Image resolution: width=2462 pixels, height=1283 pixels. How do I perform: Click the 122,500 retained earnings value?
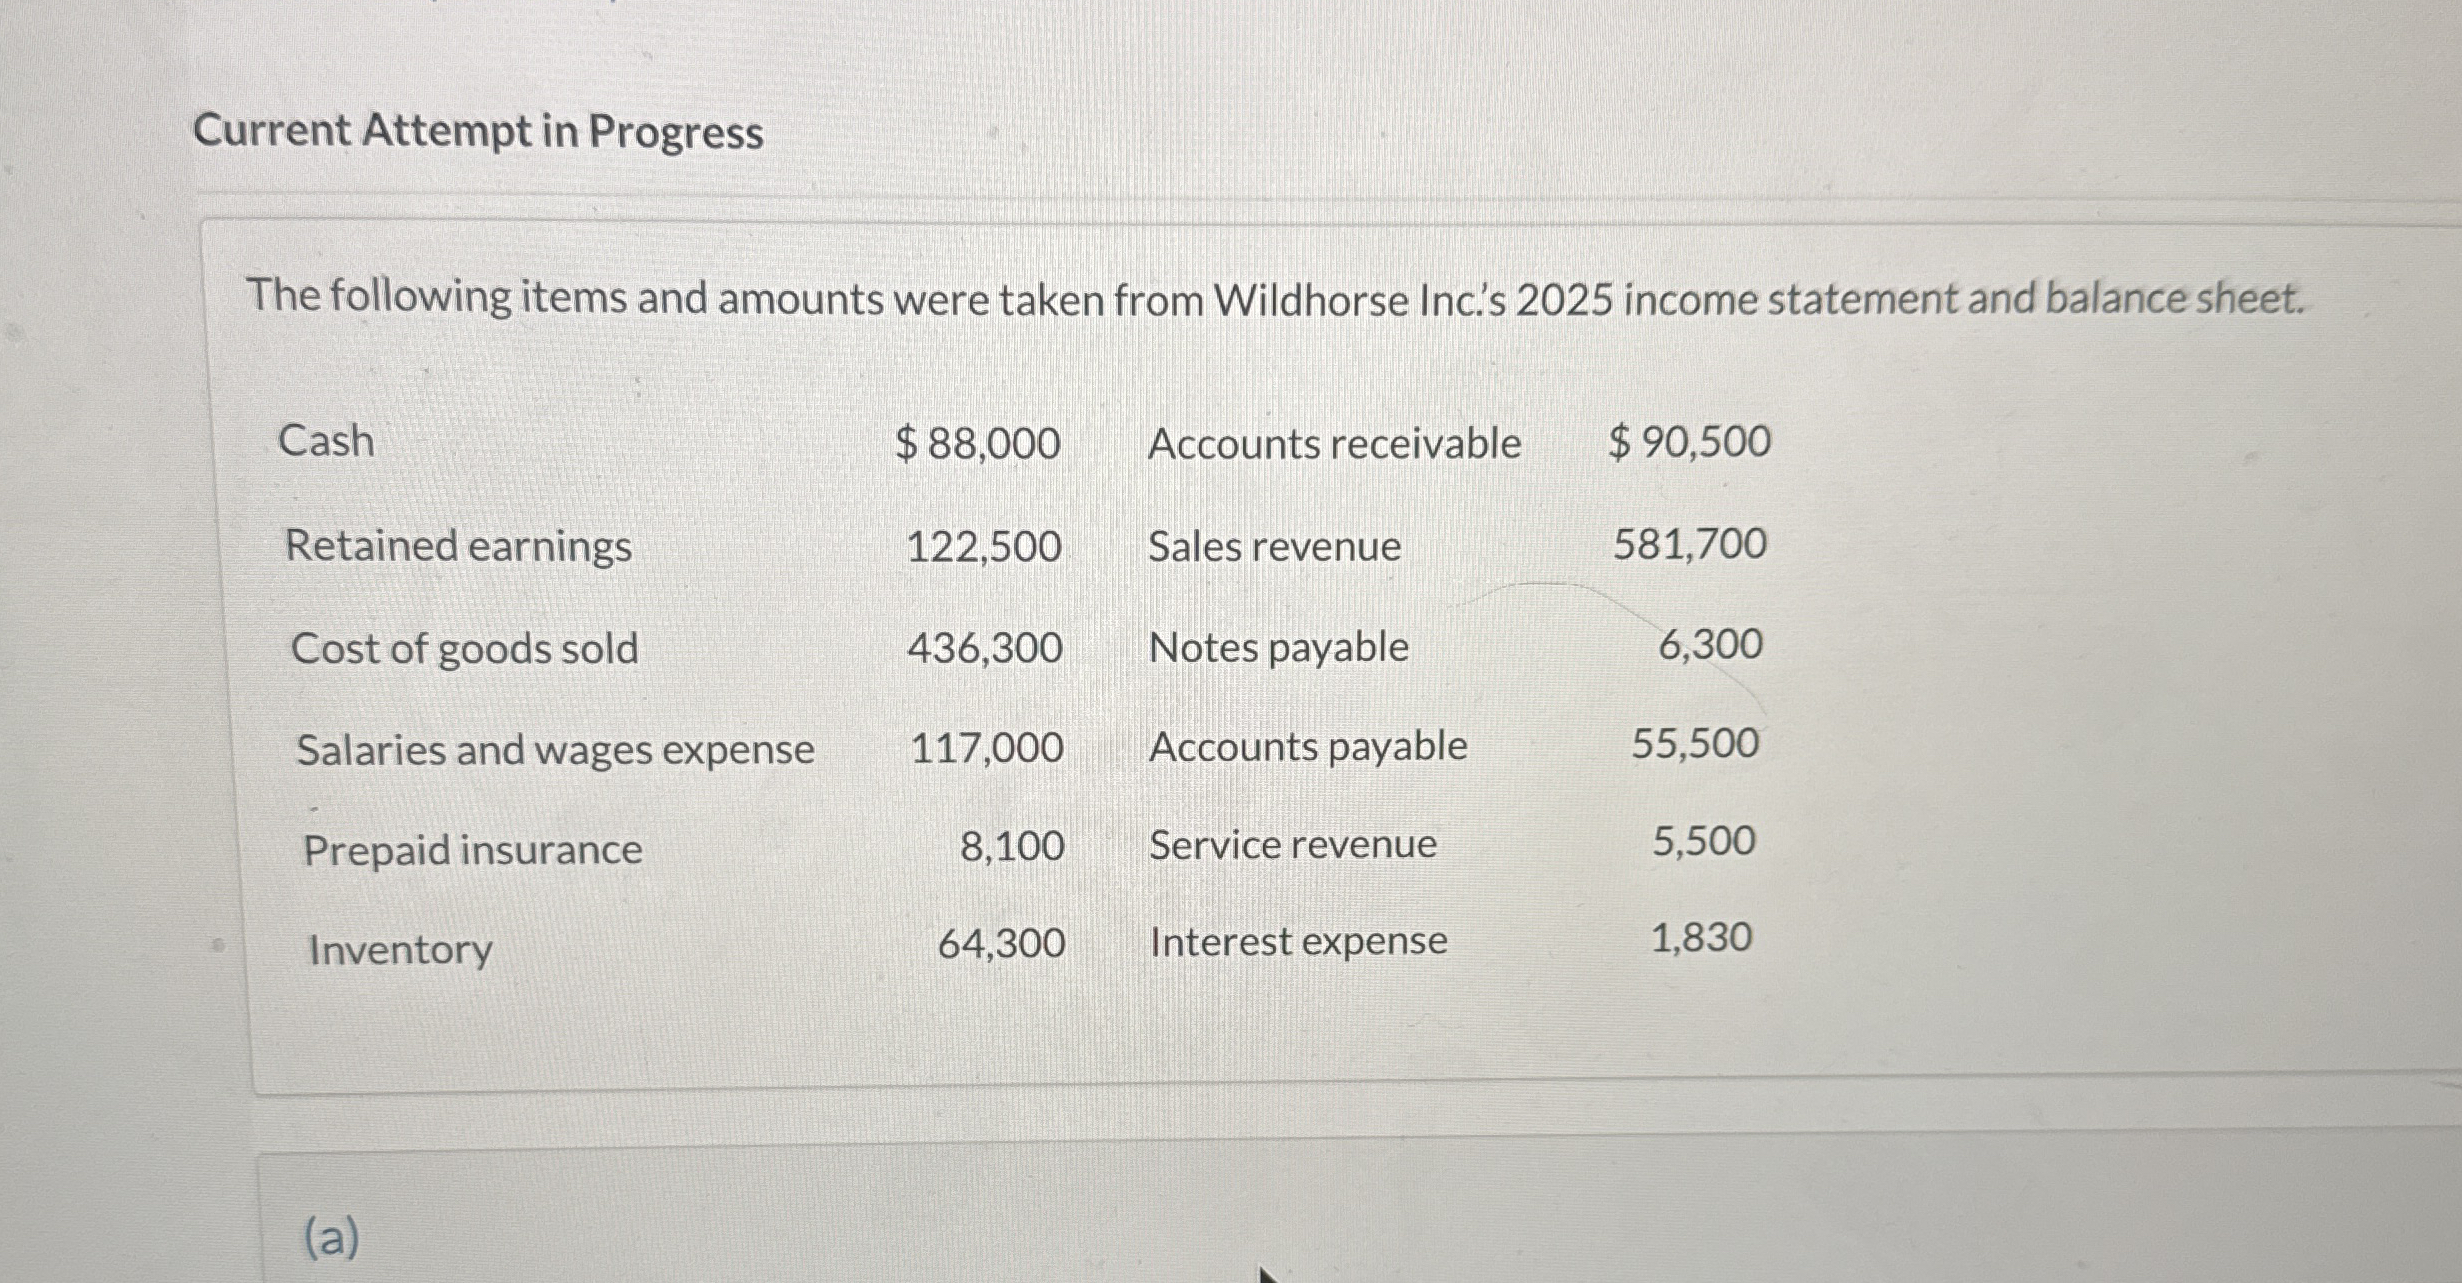click(984, 547)
